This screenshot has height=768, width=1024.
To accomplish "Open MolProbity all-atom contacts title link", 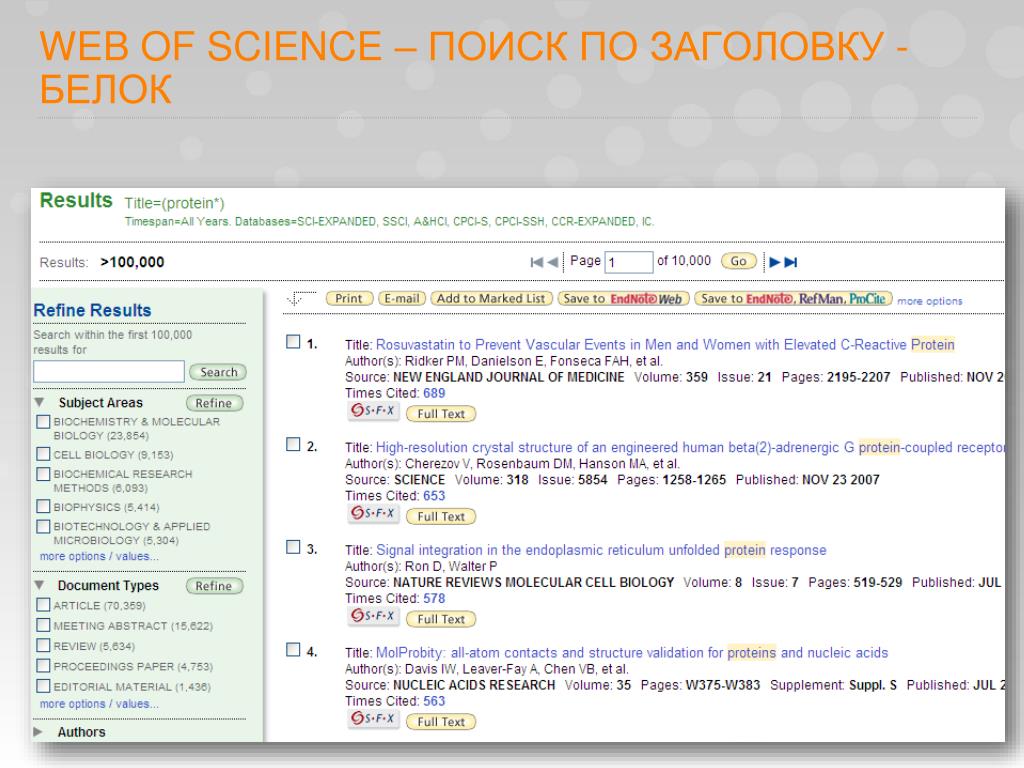I will (x=632, y=652).
